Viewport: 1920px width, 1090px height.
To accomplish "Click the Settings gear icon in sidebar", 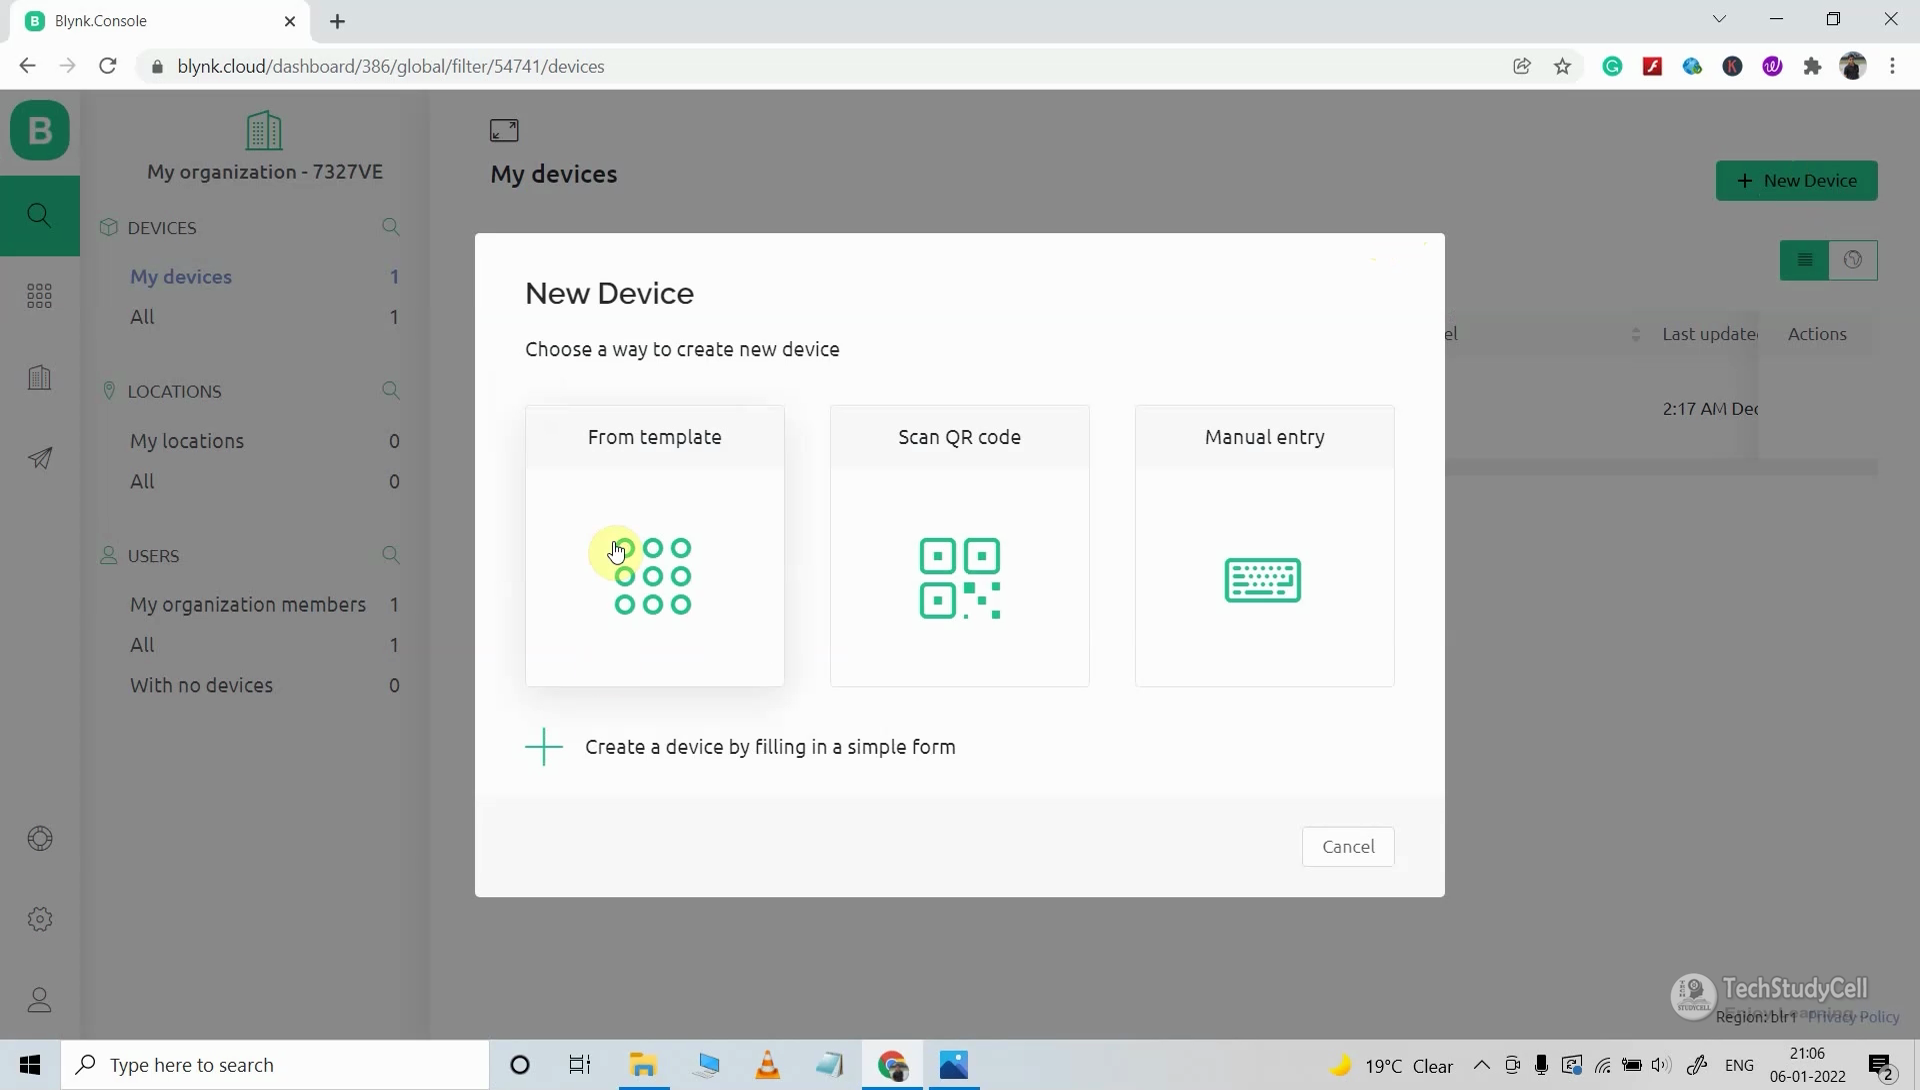I will point(40,919).
